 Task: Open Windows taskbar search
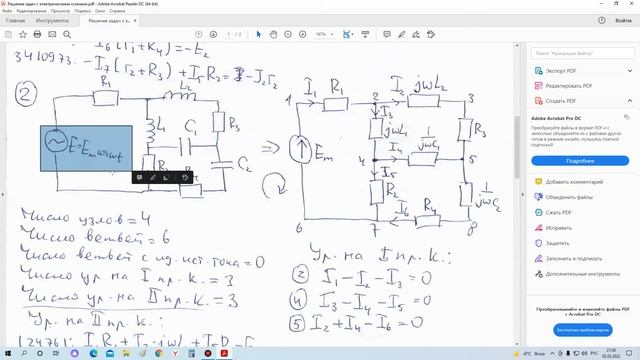coord(24,353)
